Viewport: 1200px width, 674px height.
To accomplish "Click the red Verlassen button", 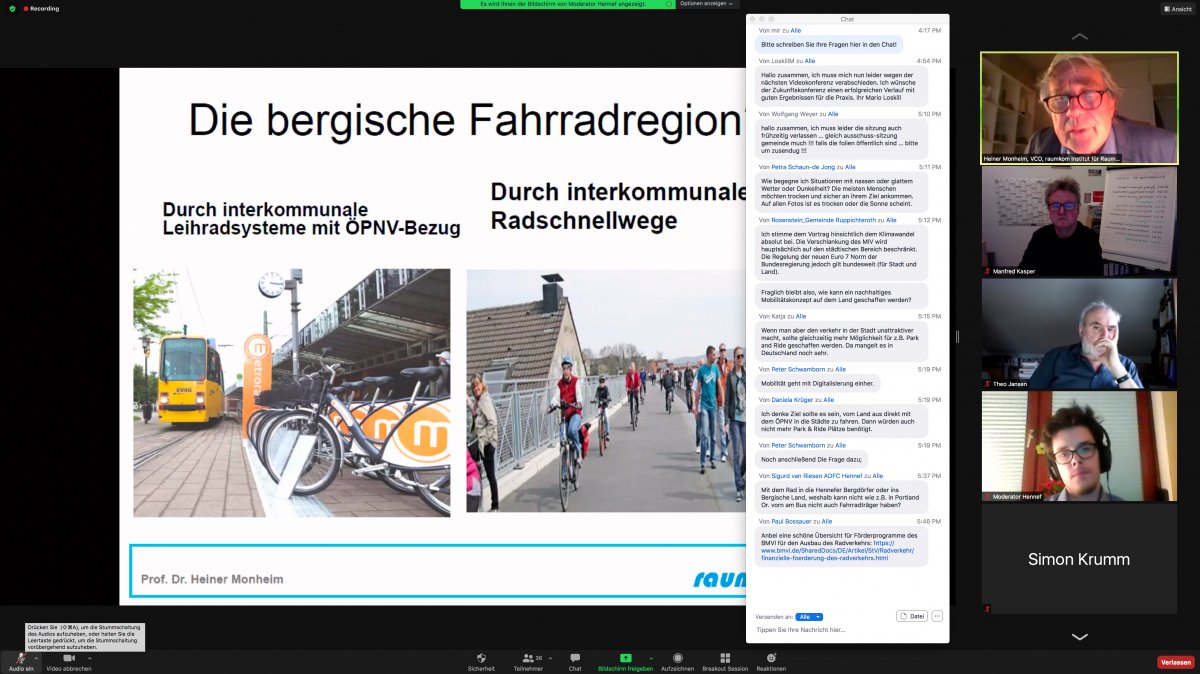I will [x=1176, y=662].
